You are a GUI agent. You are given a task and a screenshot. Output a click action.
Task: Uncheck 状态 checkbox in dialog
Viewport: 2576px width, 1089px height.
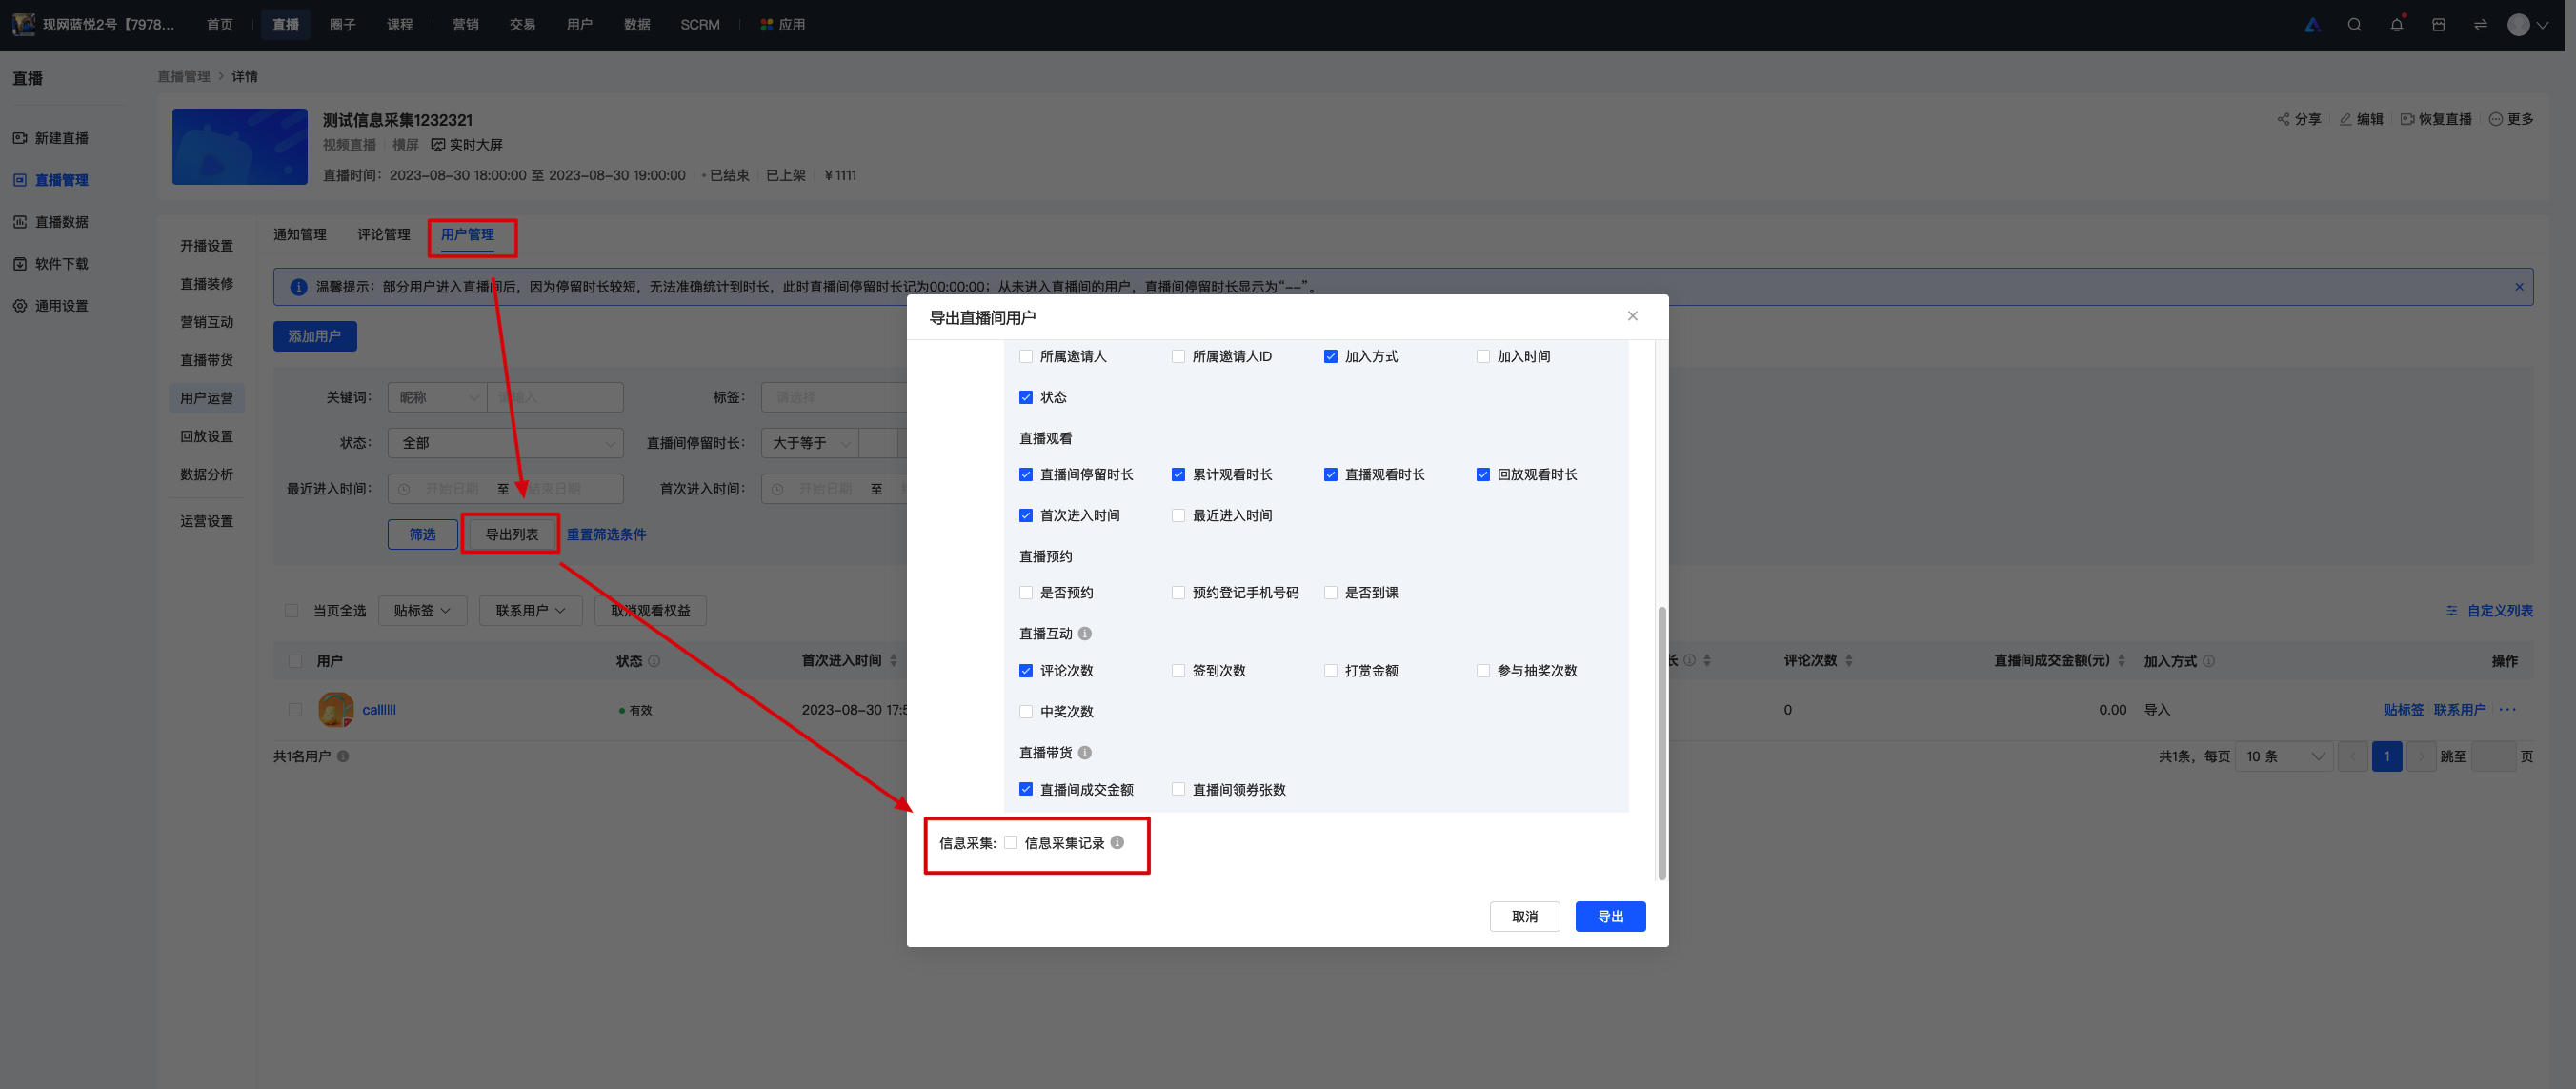(x=1025, y=397)
